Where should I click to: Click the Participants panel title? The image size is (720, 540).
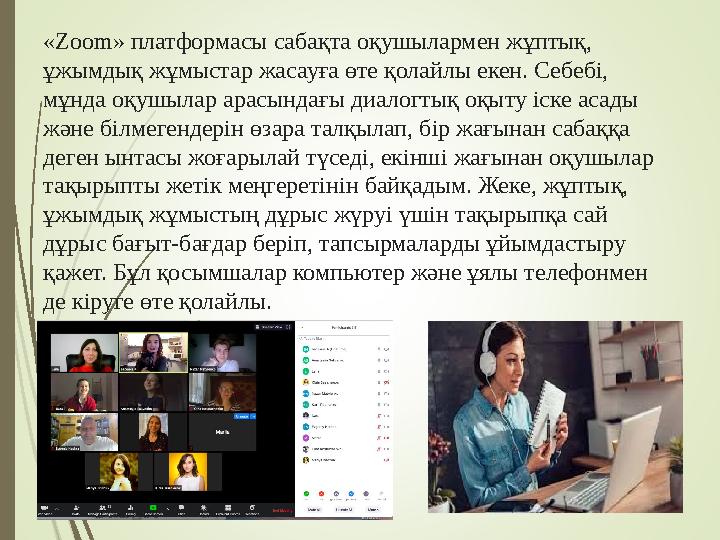[x=344, y=327]
